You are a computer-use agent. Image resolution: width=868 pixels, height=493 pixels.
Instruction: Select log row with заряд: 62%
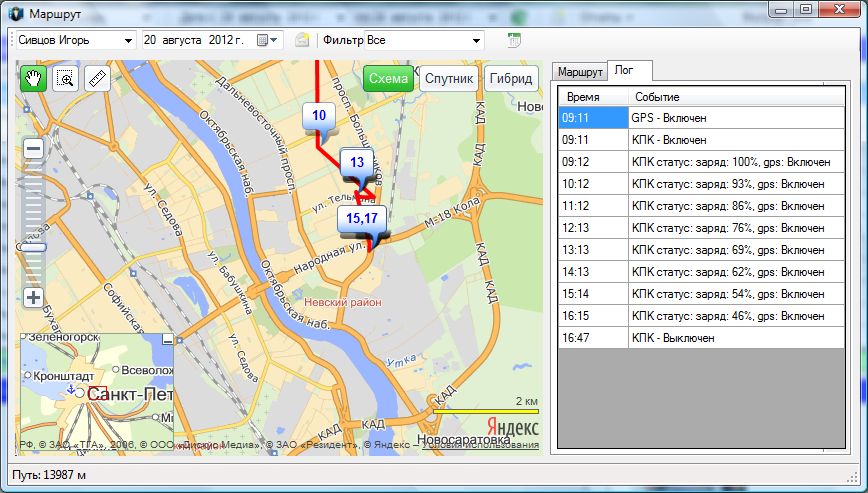[x=701, y=272]
